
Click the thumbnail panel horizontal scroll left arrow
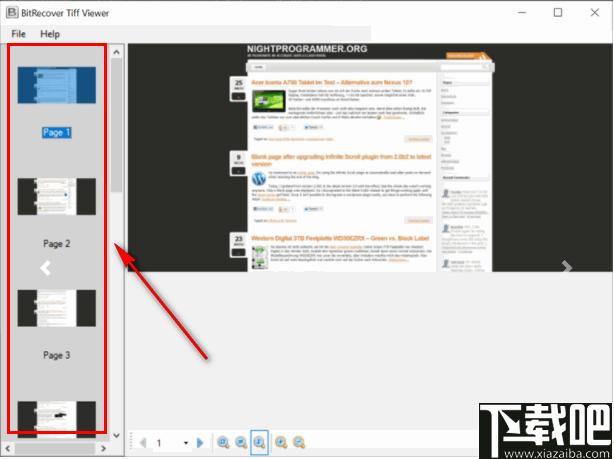[7, 448]
